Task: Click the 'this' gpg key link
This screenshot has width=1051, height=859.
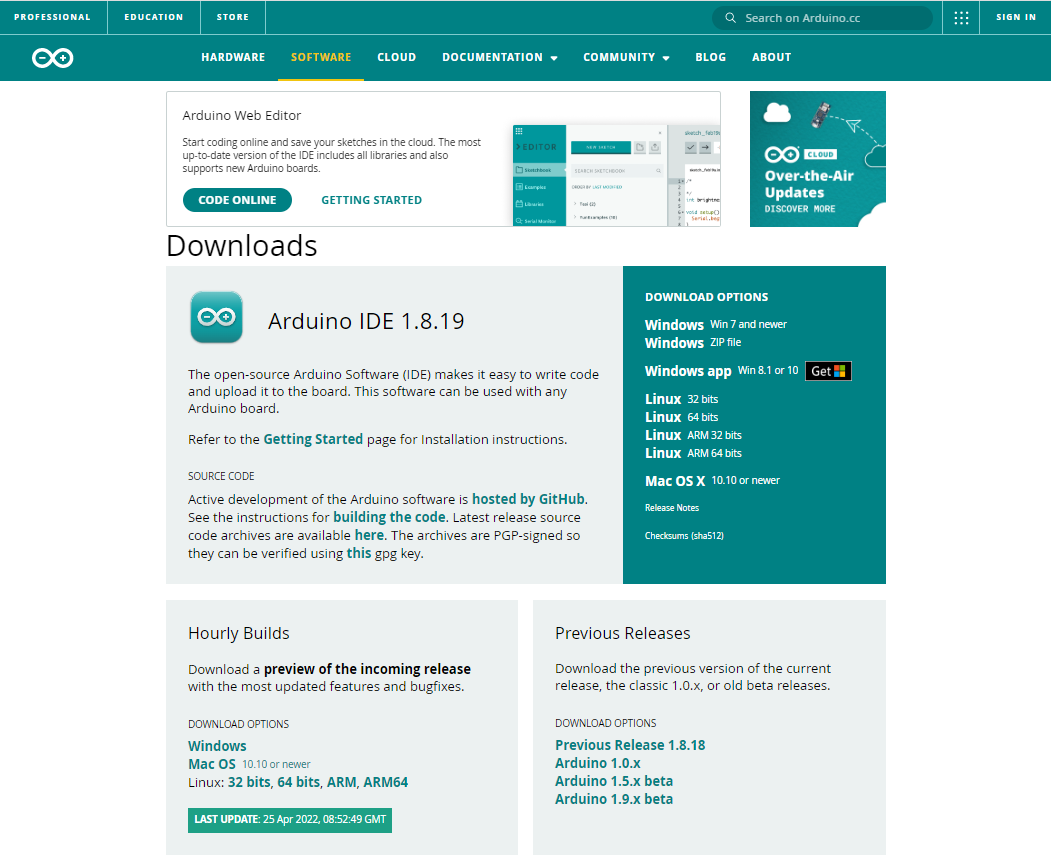Action: click(359, 553)
